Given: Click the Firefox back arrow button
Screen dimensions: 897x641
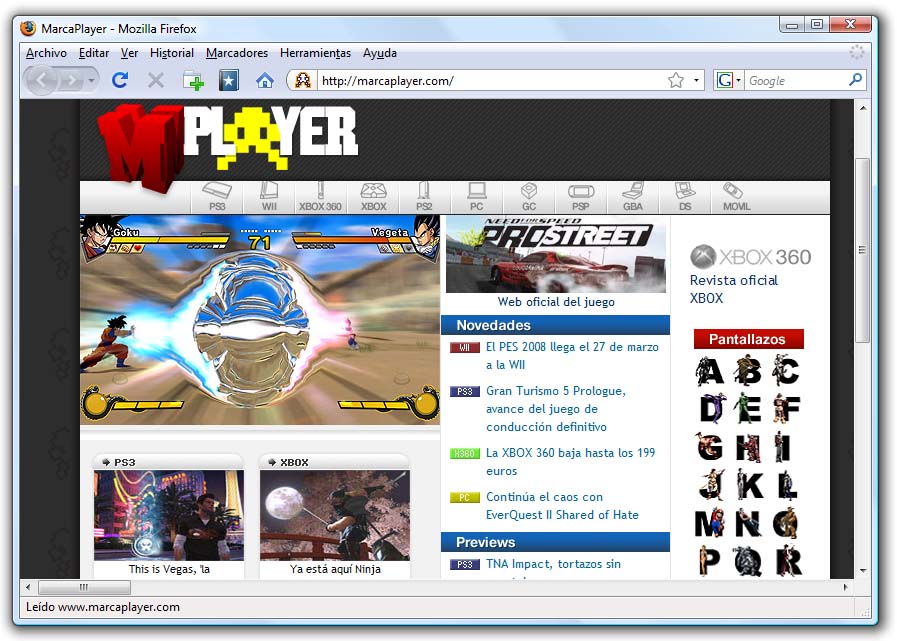Looking at the screenshot, I should 42,81.
